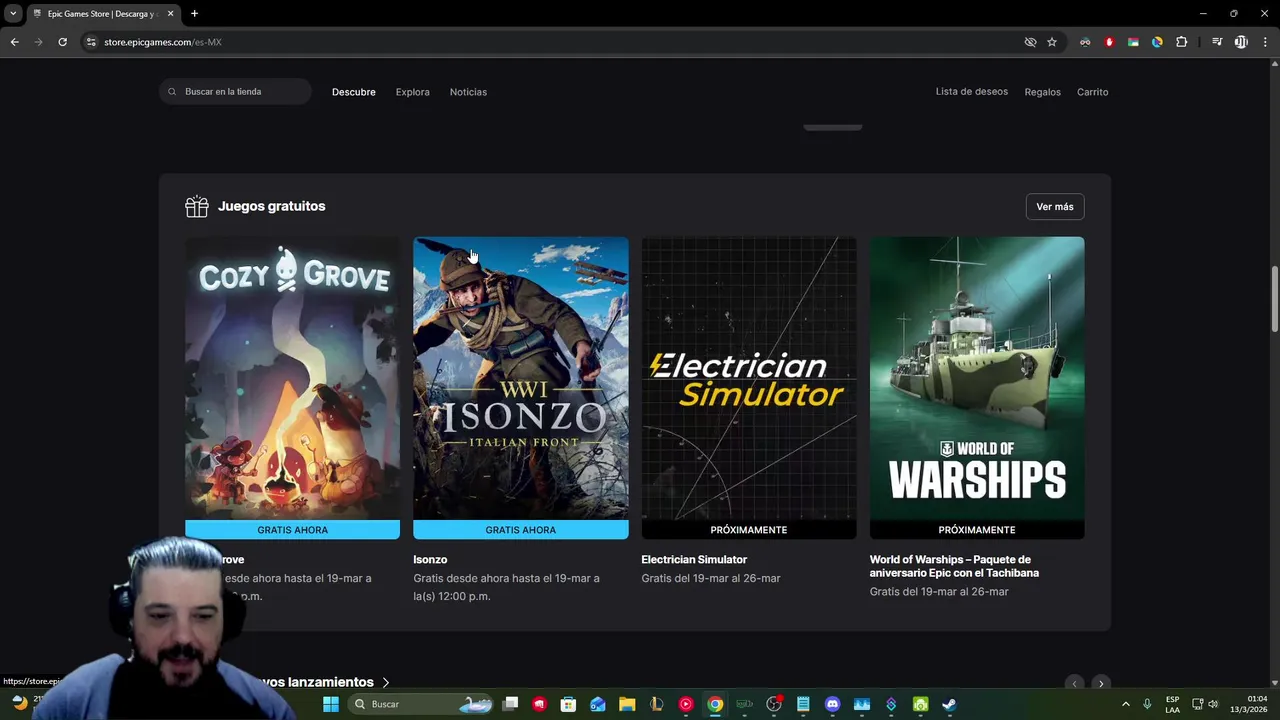Screen dimensions: 1280x720
Task: Click the page vertical scrollbar thumb
Action: tap(1274, 300)
